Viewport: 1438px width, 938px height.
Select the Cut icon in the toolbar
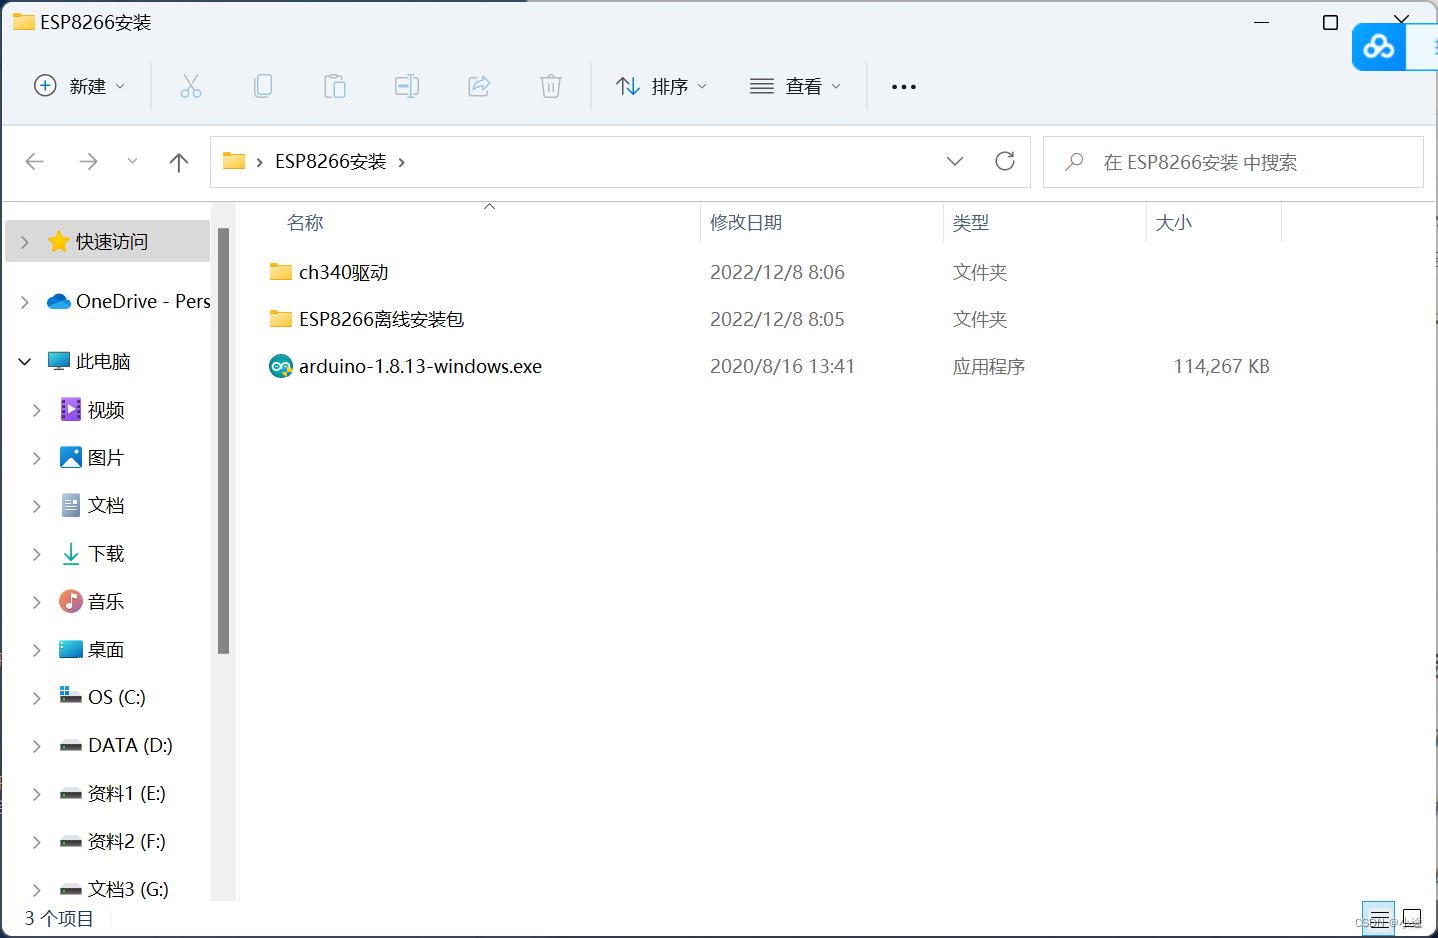(x=191, y=86)
